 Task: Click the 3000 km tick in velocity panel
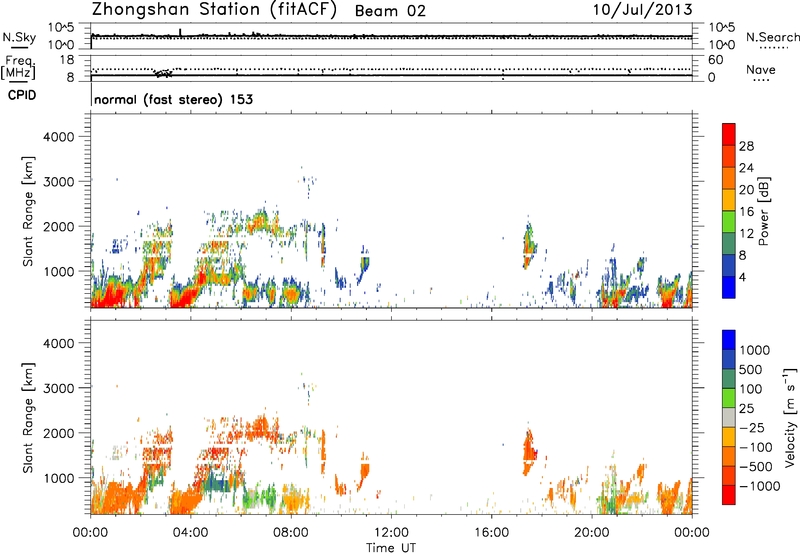pos(59,388)
